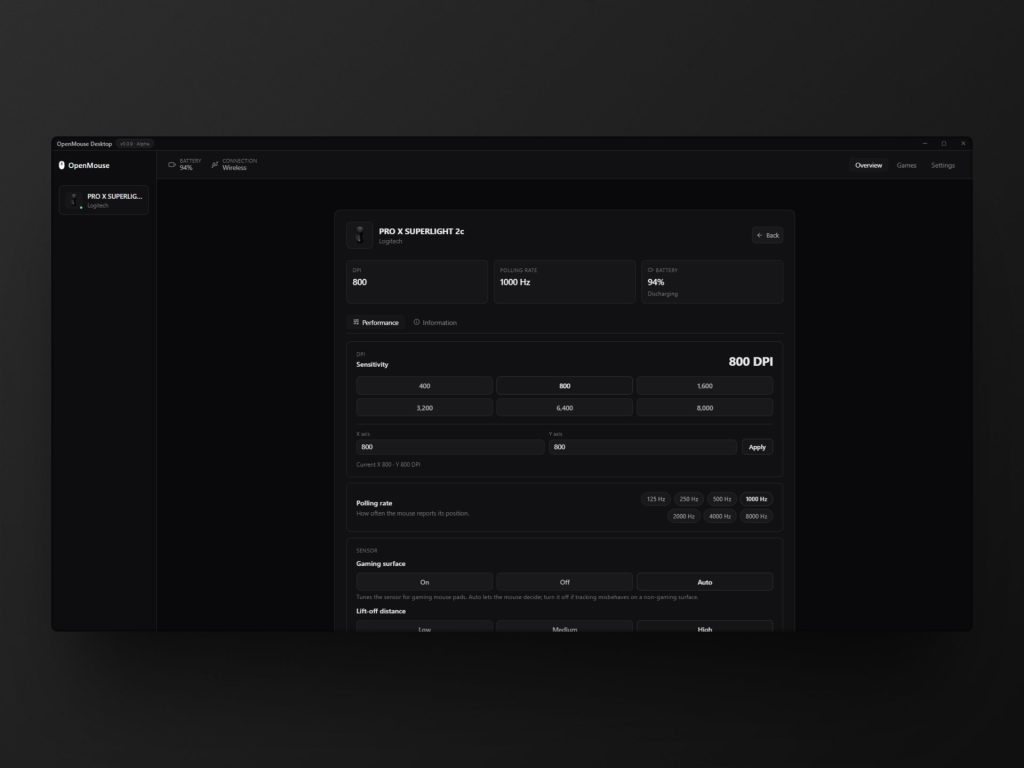This screenshot has height=768, width=1024.
Task: Set polling rate to 125 Hz
Action: click(656, 499)
